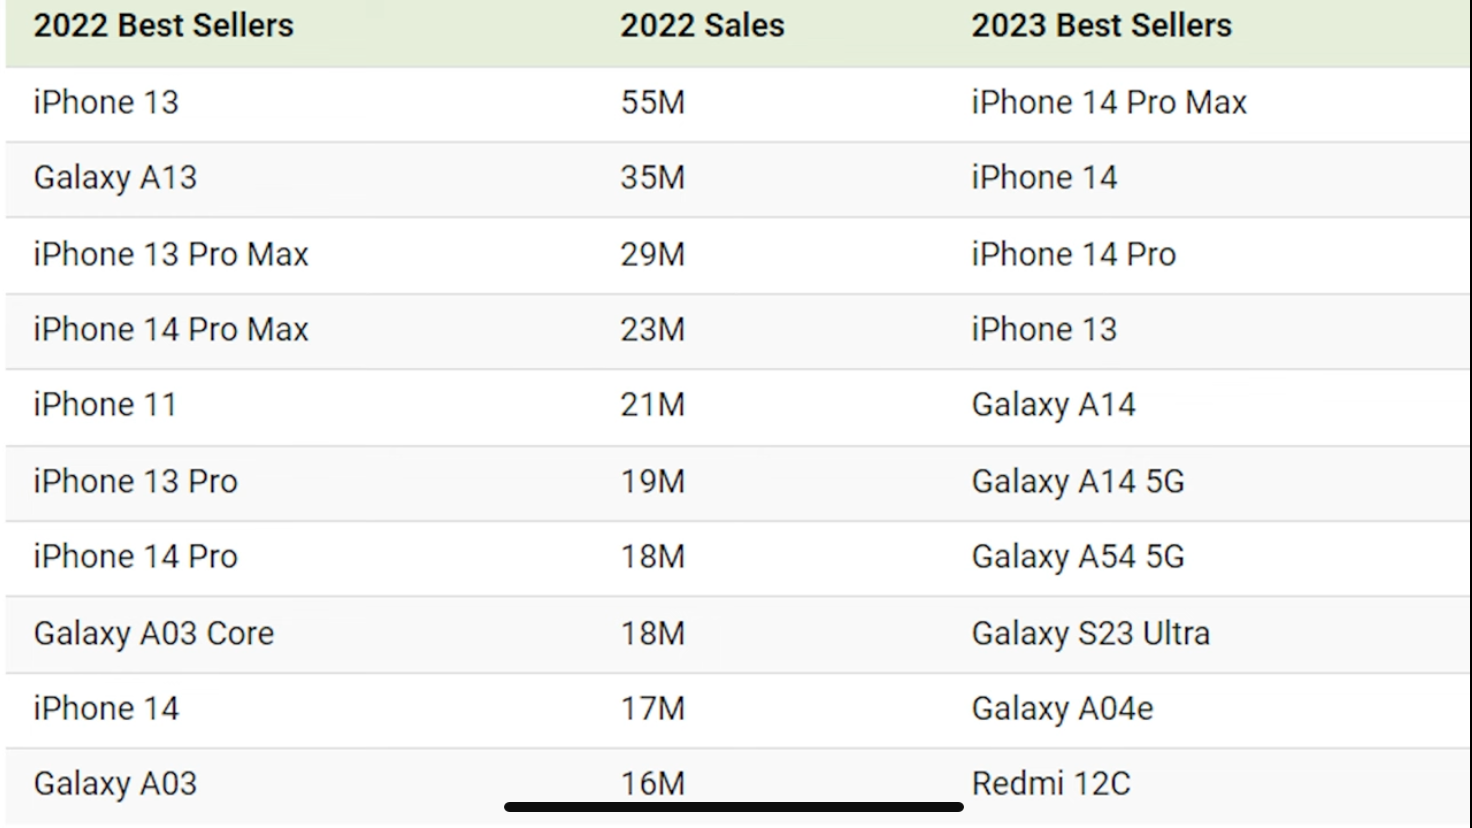Click the Galaxy A03 Core entry

(x=154, y=634)
